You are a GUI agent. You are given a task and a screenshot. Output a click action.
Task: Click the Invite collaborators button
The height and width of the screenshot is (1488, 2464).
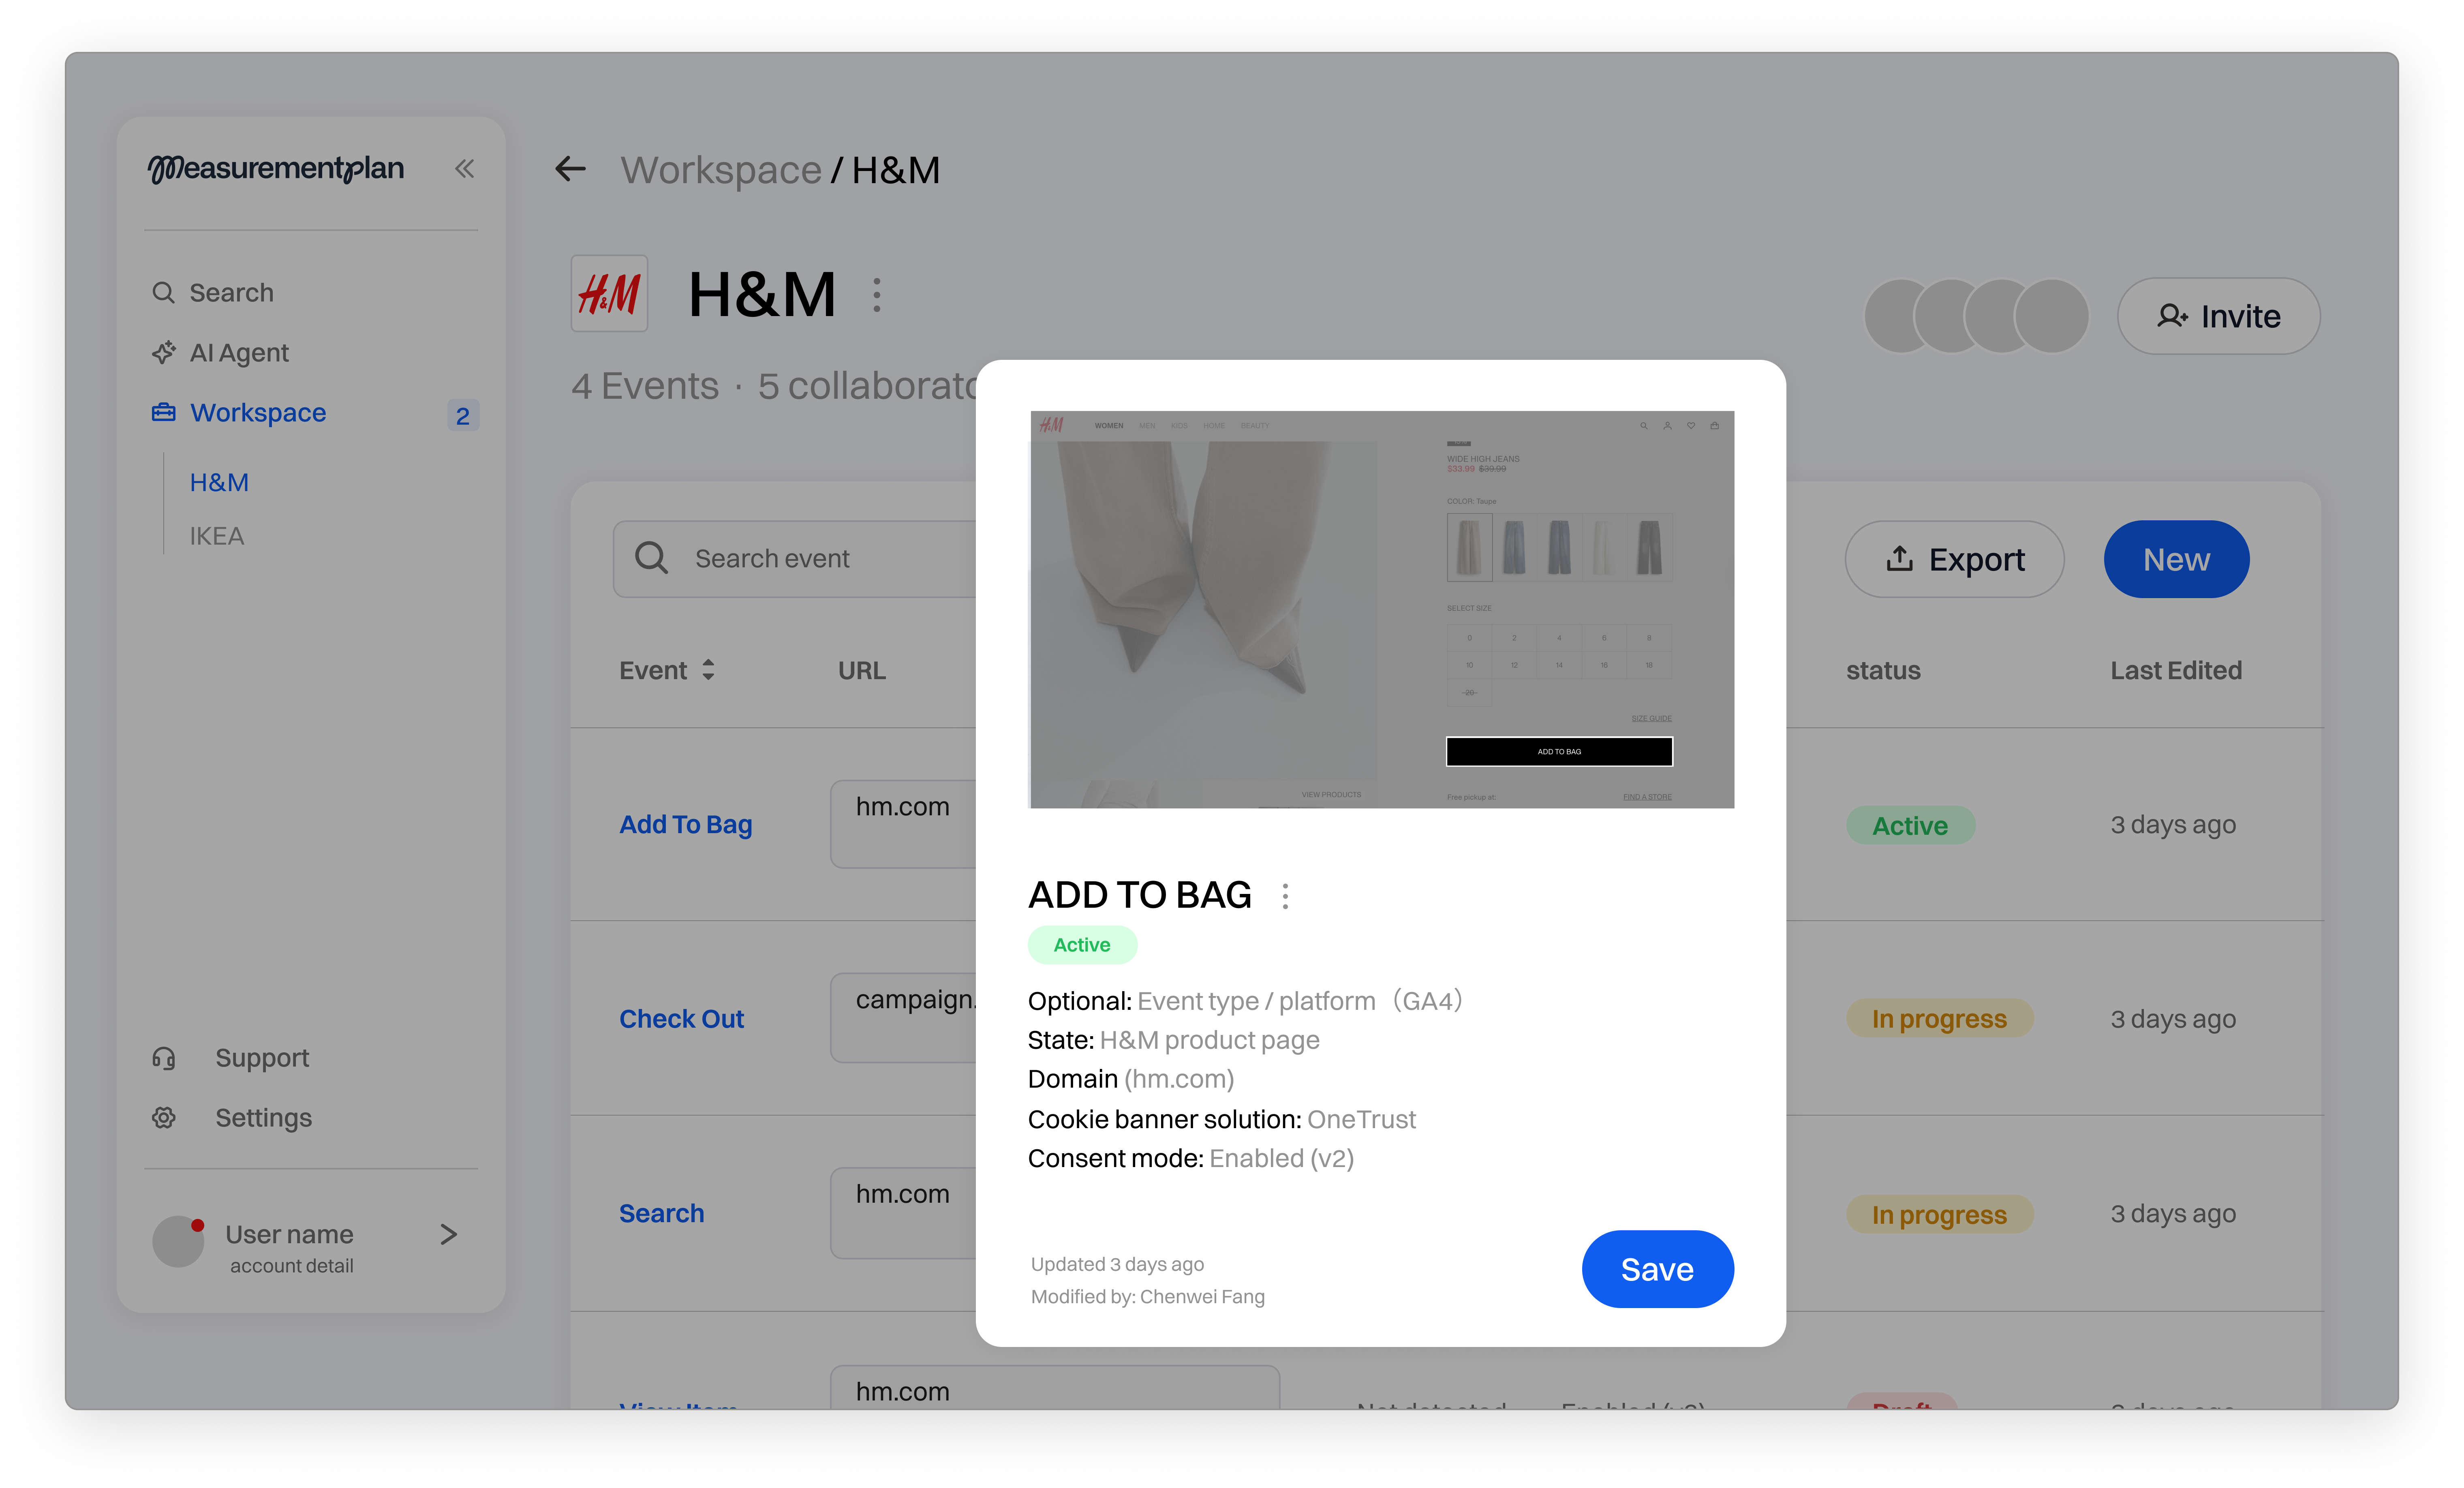pyautogui.click(x=2218, y=316)
